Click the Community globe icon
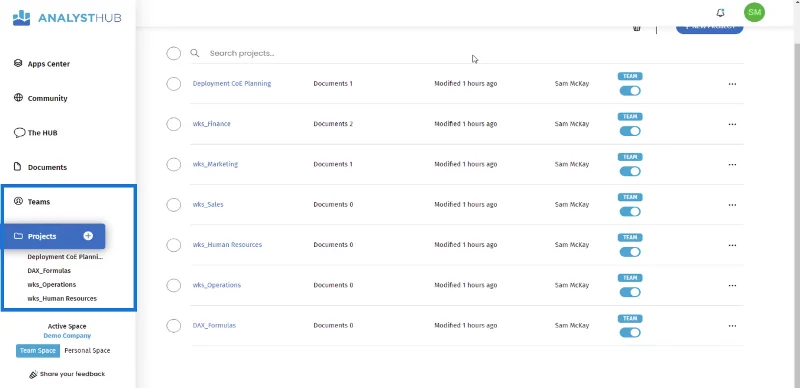The width and height of the screenshot is (800, 388). (18, 98)
